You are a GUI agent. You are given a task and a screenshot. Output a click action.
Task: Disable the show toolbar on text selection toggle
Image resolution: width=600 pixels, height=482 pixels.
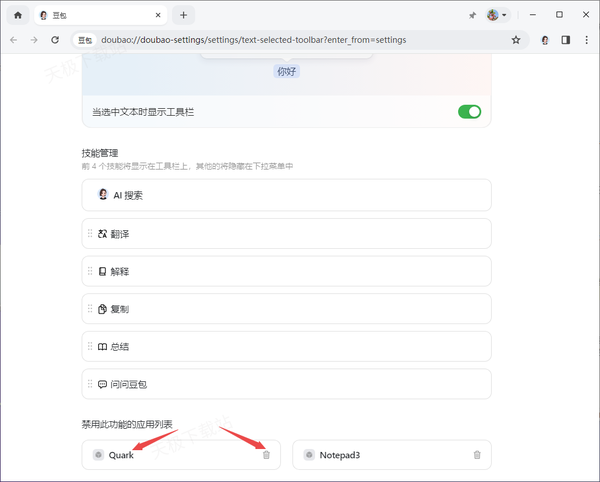(x=469, y=111)
